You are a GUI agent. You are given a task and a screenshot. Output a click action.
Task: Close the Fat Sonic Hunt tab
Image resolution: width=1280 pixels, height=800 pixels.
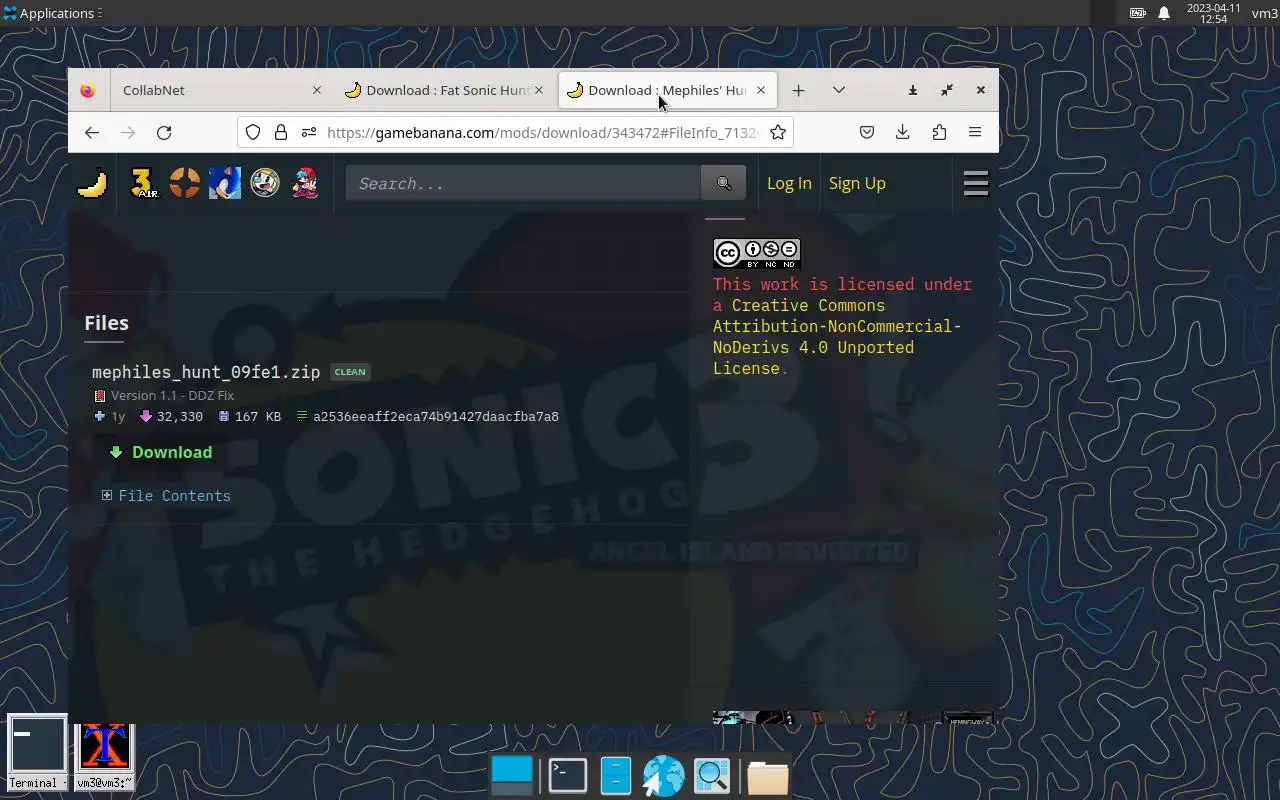coord(539,90)
